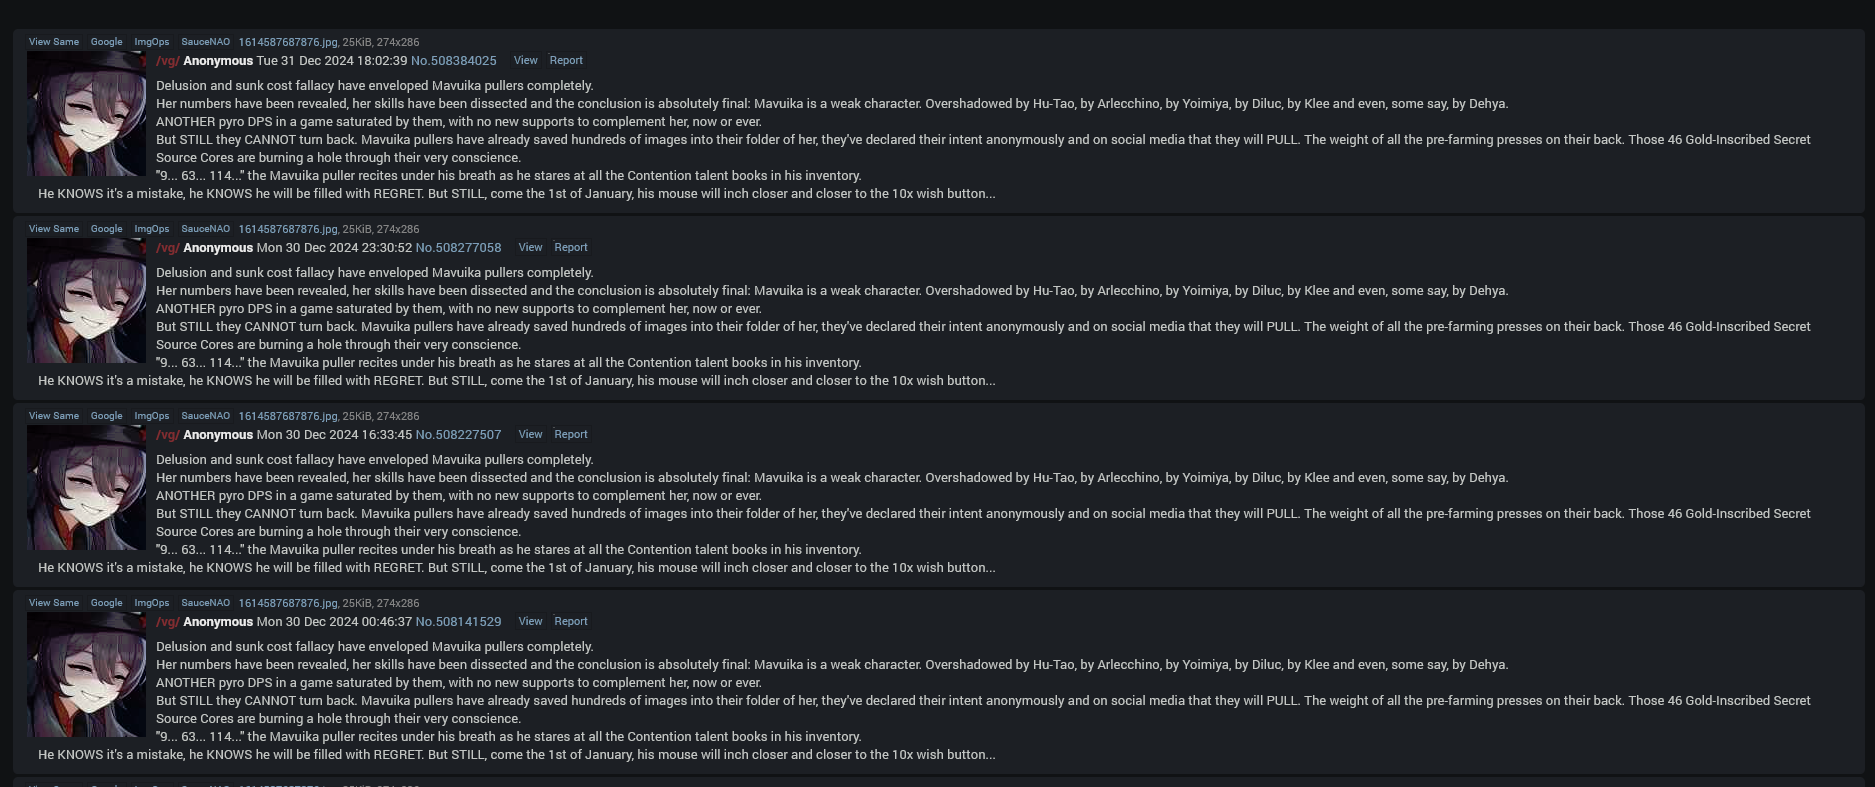Report the post No.508277058
Image resolution: width=1875 pixels, height=787 pixels.
(571, 247)
